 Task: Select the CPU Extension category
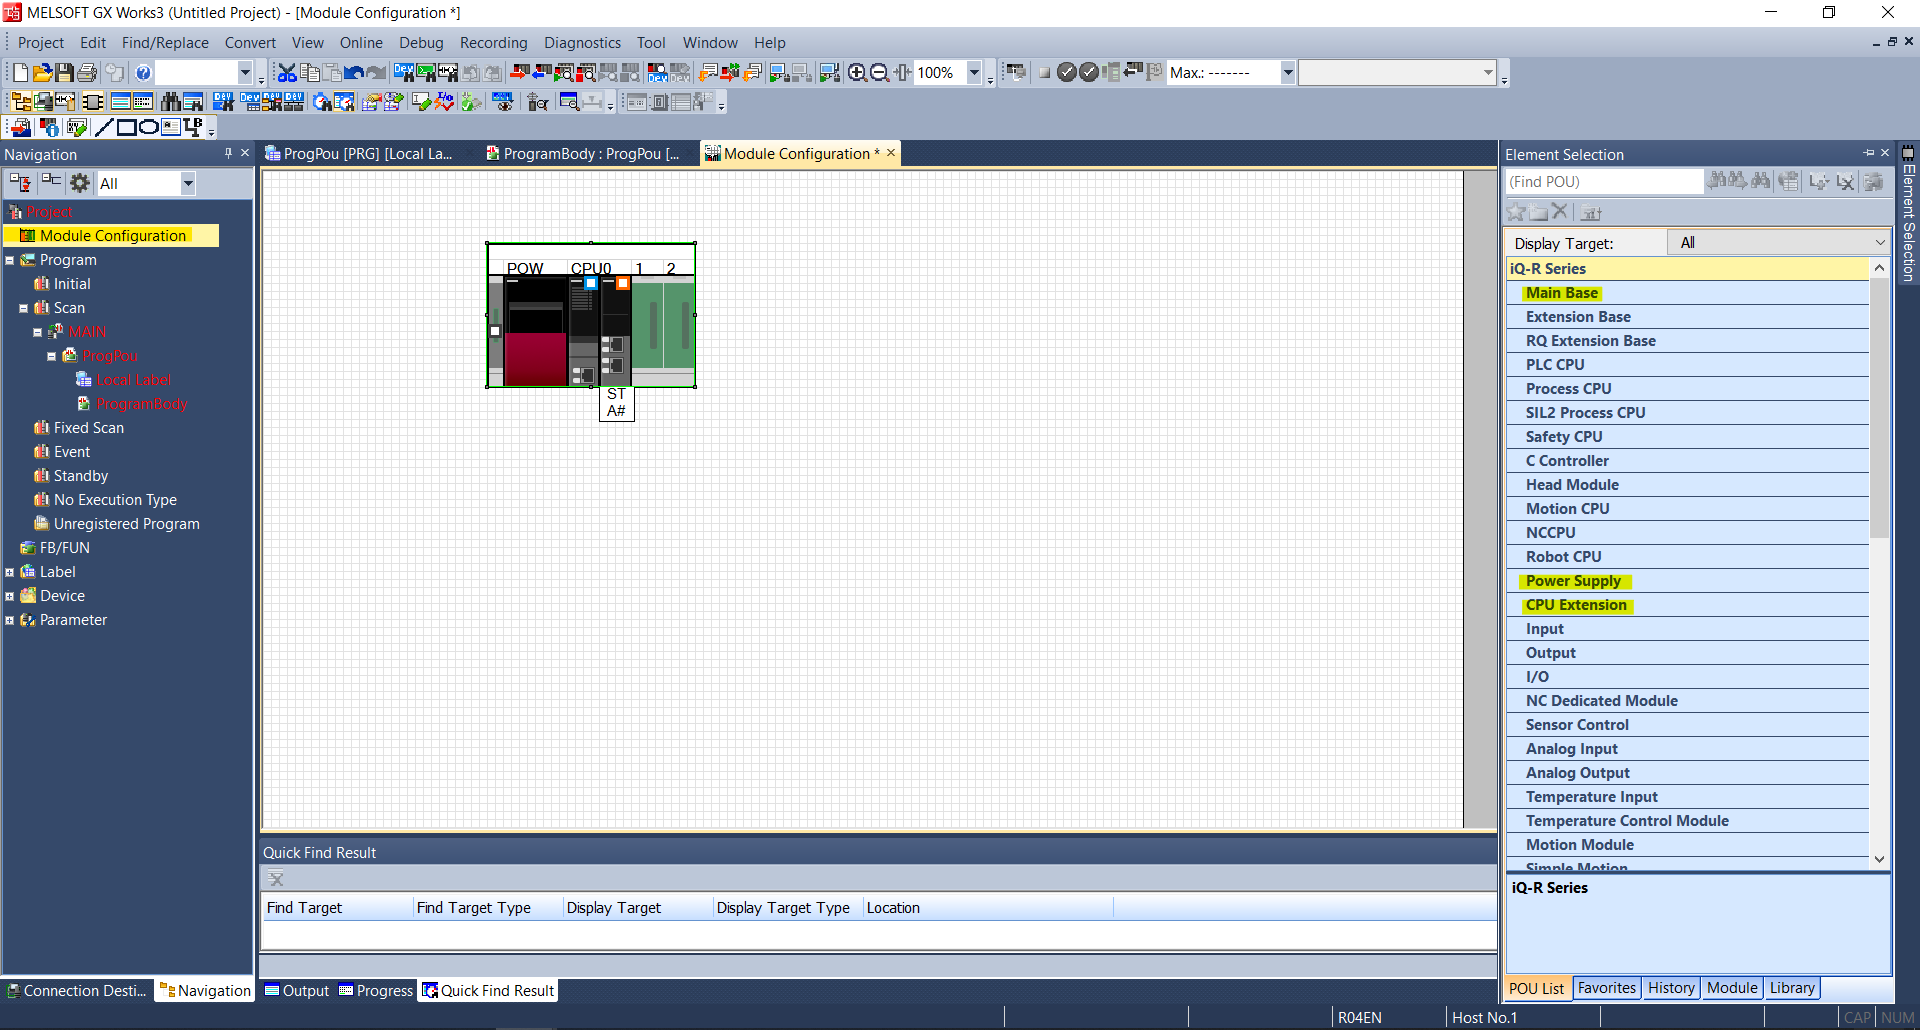coord(1688,605)
